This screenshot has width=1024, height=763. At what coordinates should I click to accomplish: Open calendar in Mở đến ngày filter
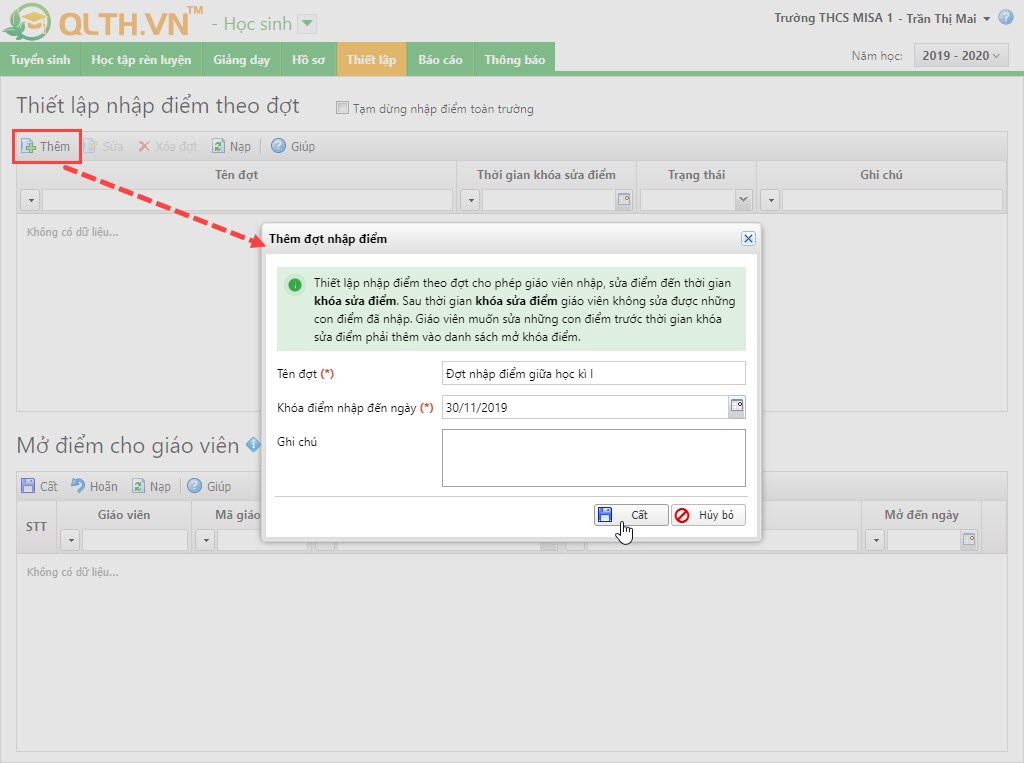(x=968, y=540)
